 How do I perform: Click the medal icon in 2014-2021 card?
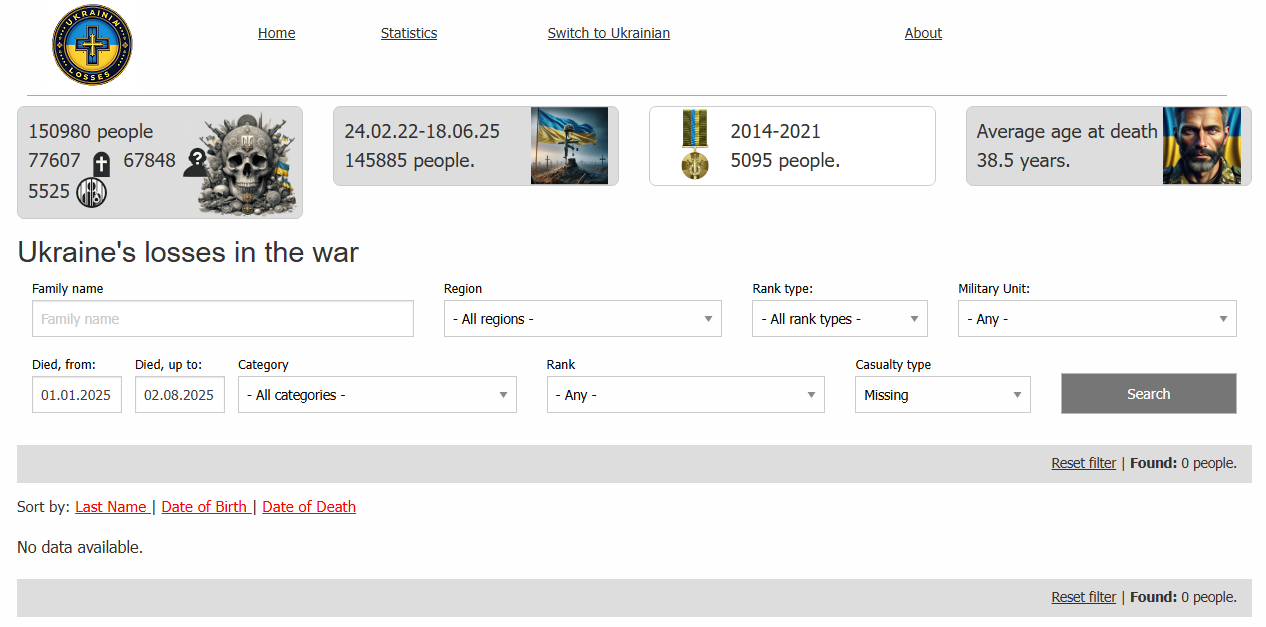pos(694,145)
